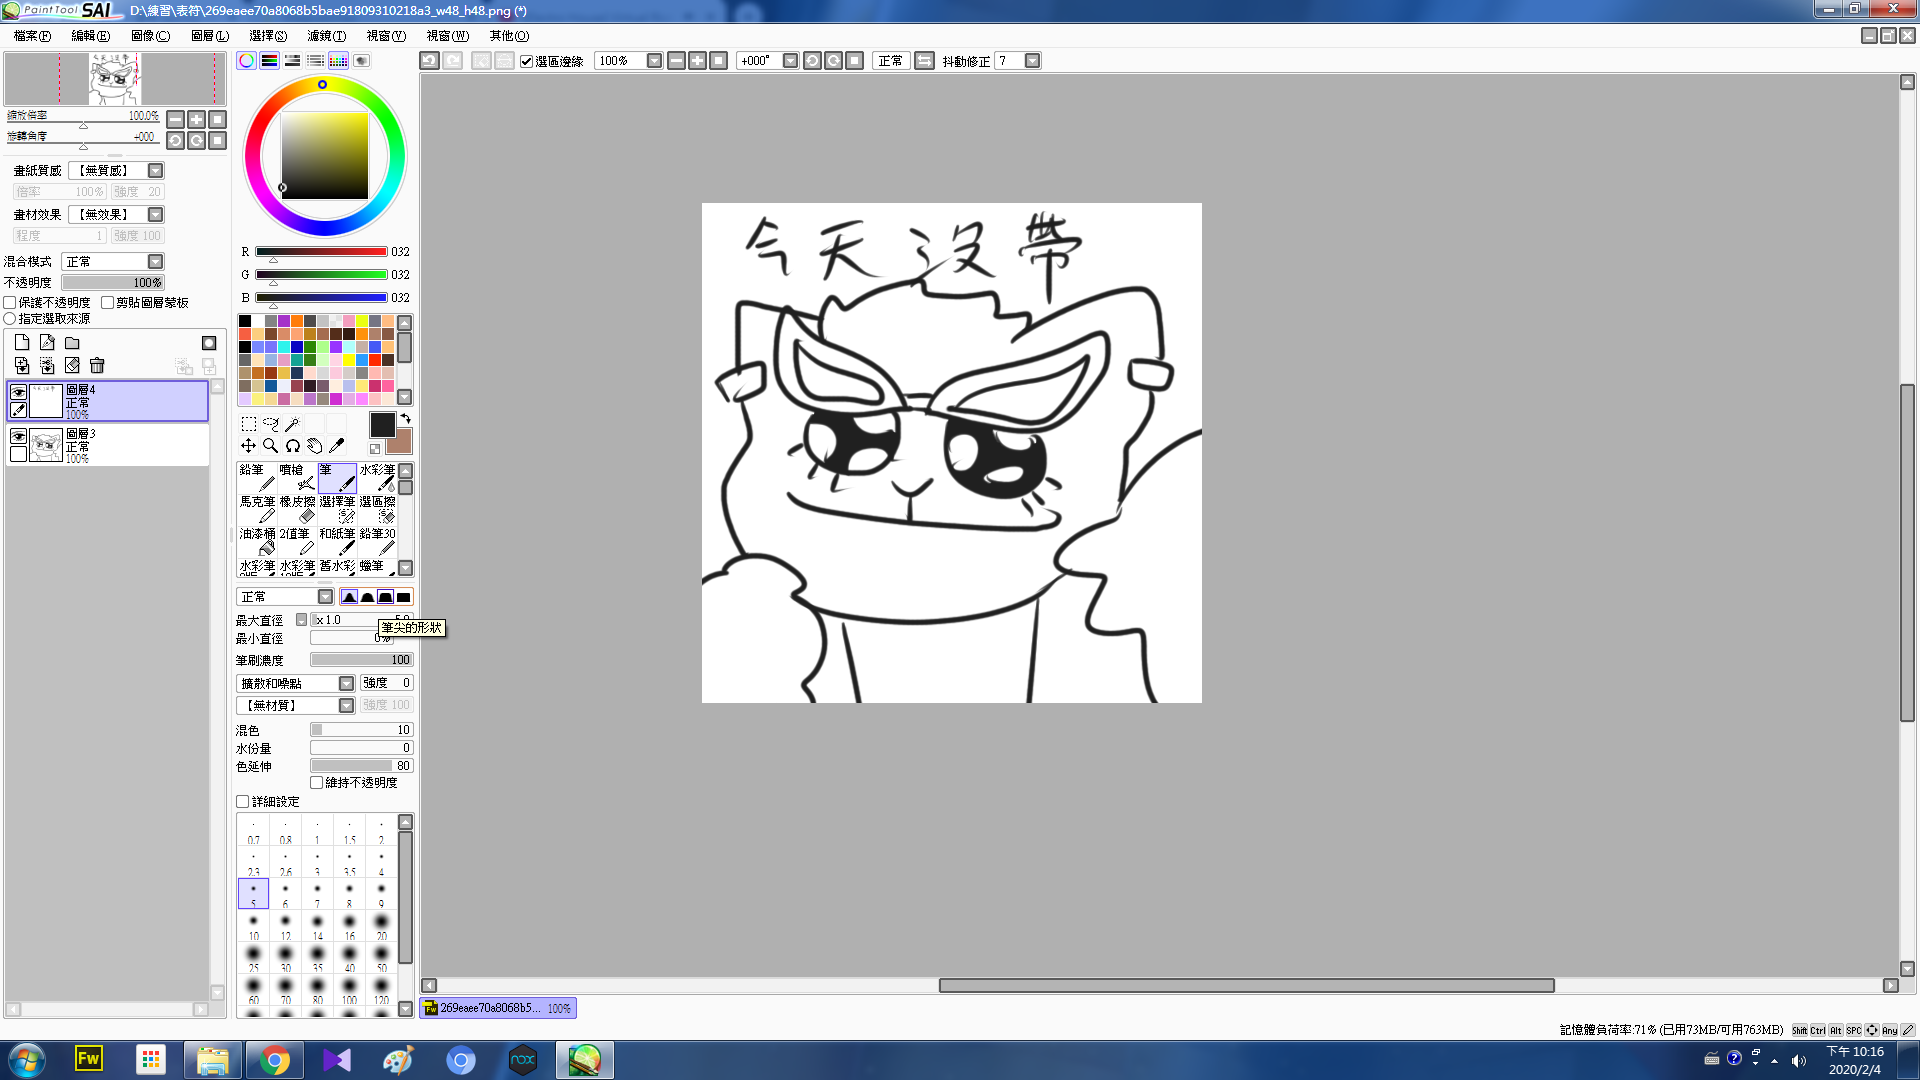Enable 維持不透明度 checkbox
1920x1080 pixels.
coord(316,783)
